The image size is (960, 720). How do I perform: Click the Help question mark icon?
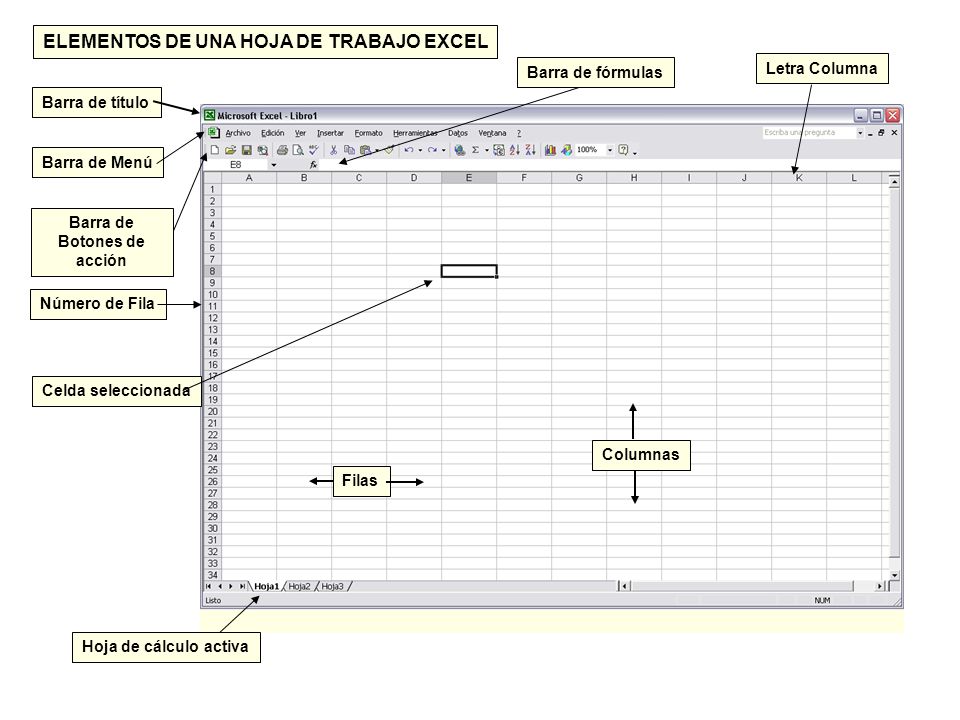tap(623, 150)
